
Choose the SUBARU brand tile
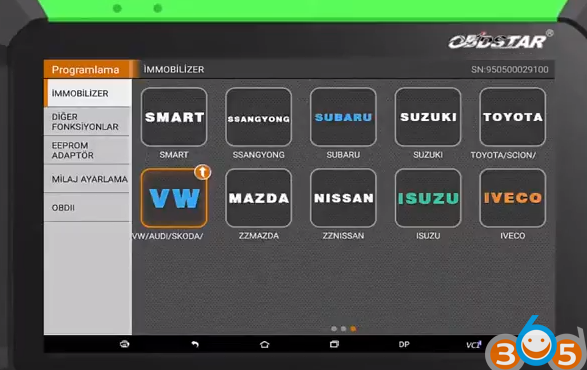point(343,117)
